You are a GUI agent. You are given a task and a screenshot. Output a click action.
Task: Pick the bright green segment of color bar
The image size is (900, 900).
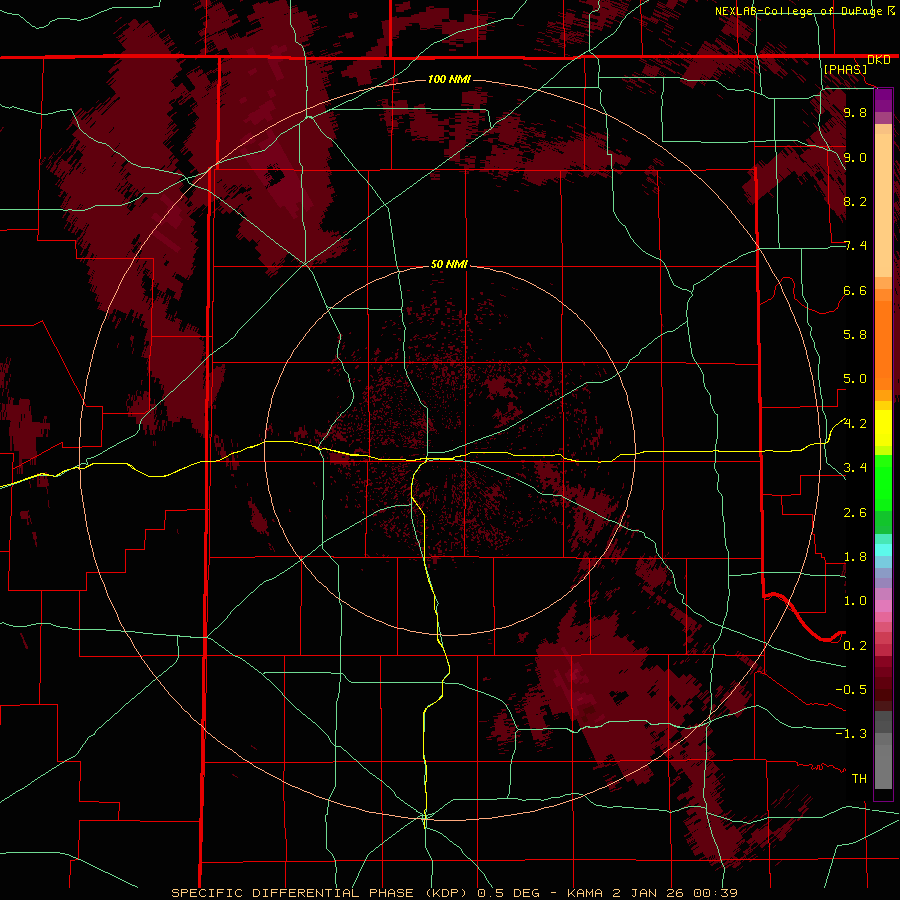[883, 483]
